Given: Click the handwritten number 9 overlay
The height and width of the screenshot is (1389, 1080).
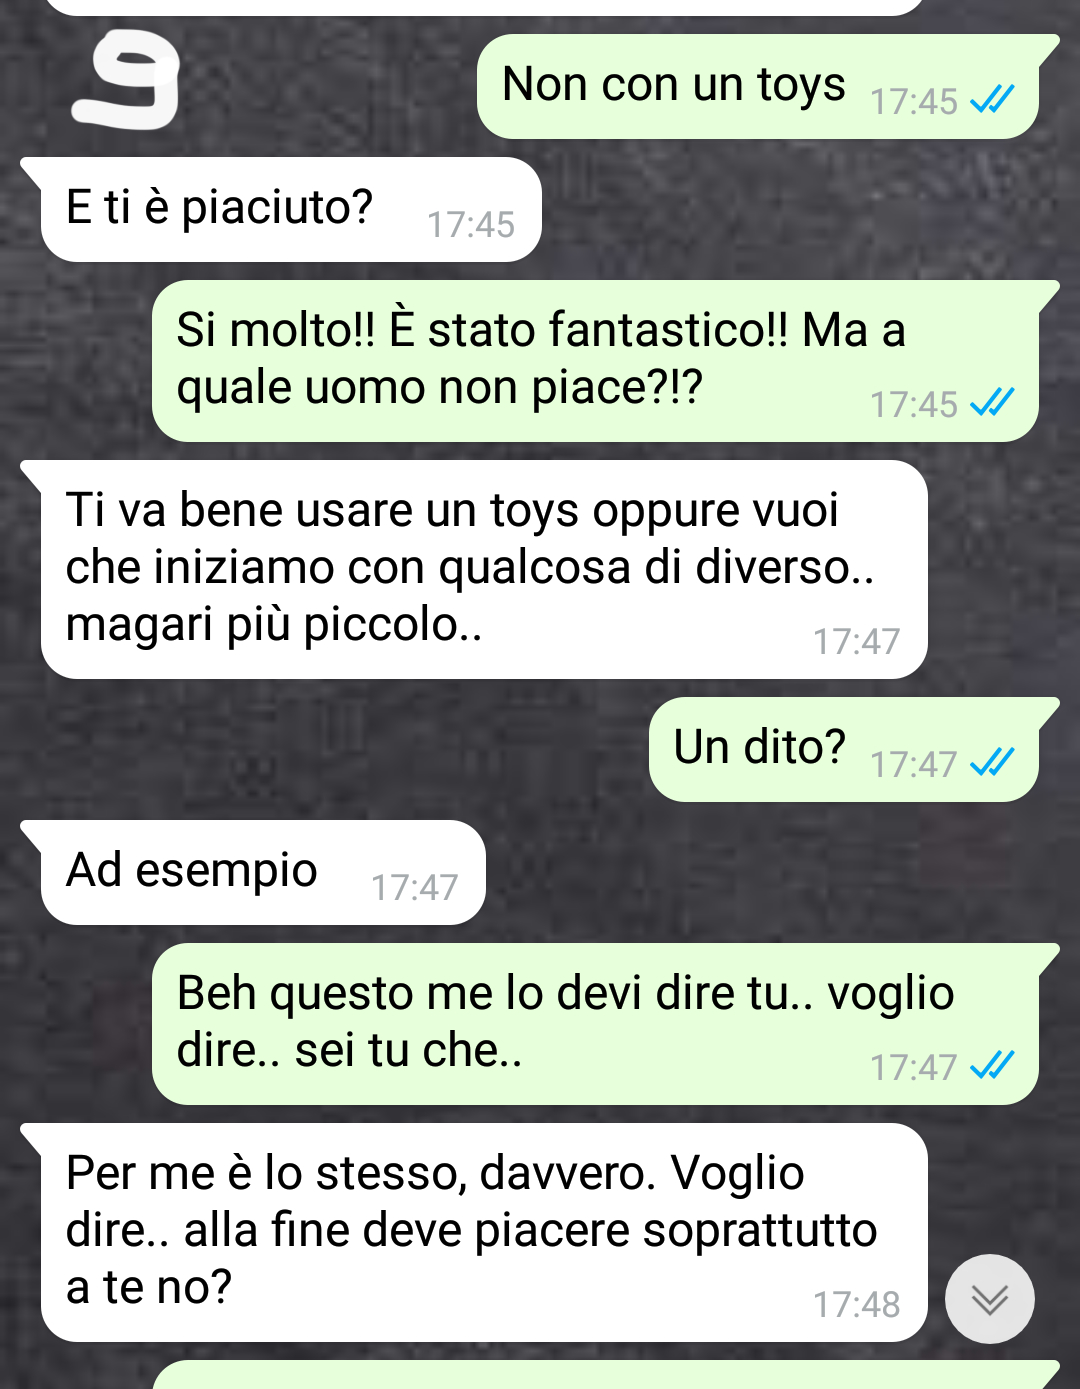Looking at the screenshot, I should click(x=127, y=83).
